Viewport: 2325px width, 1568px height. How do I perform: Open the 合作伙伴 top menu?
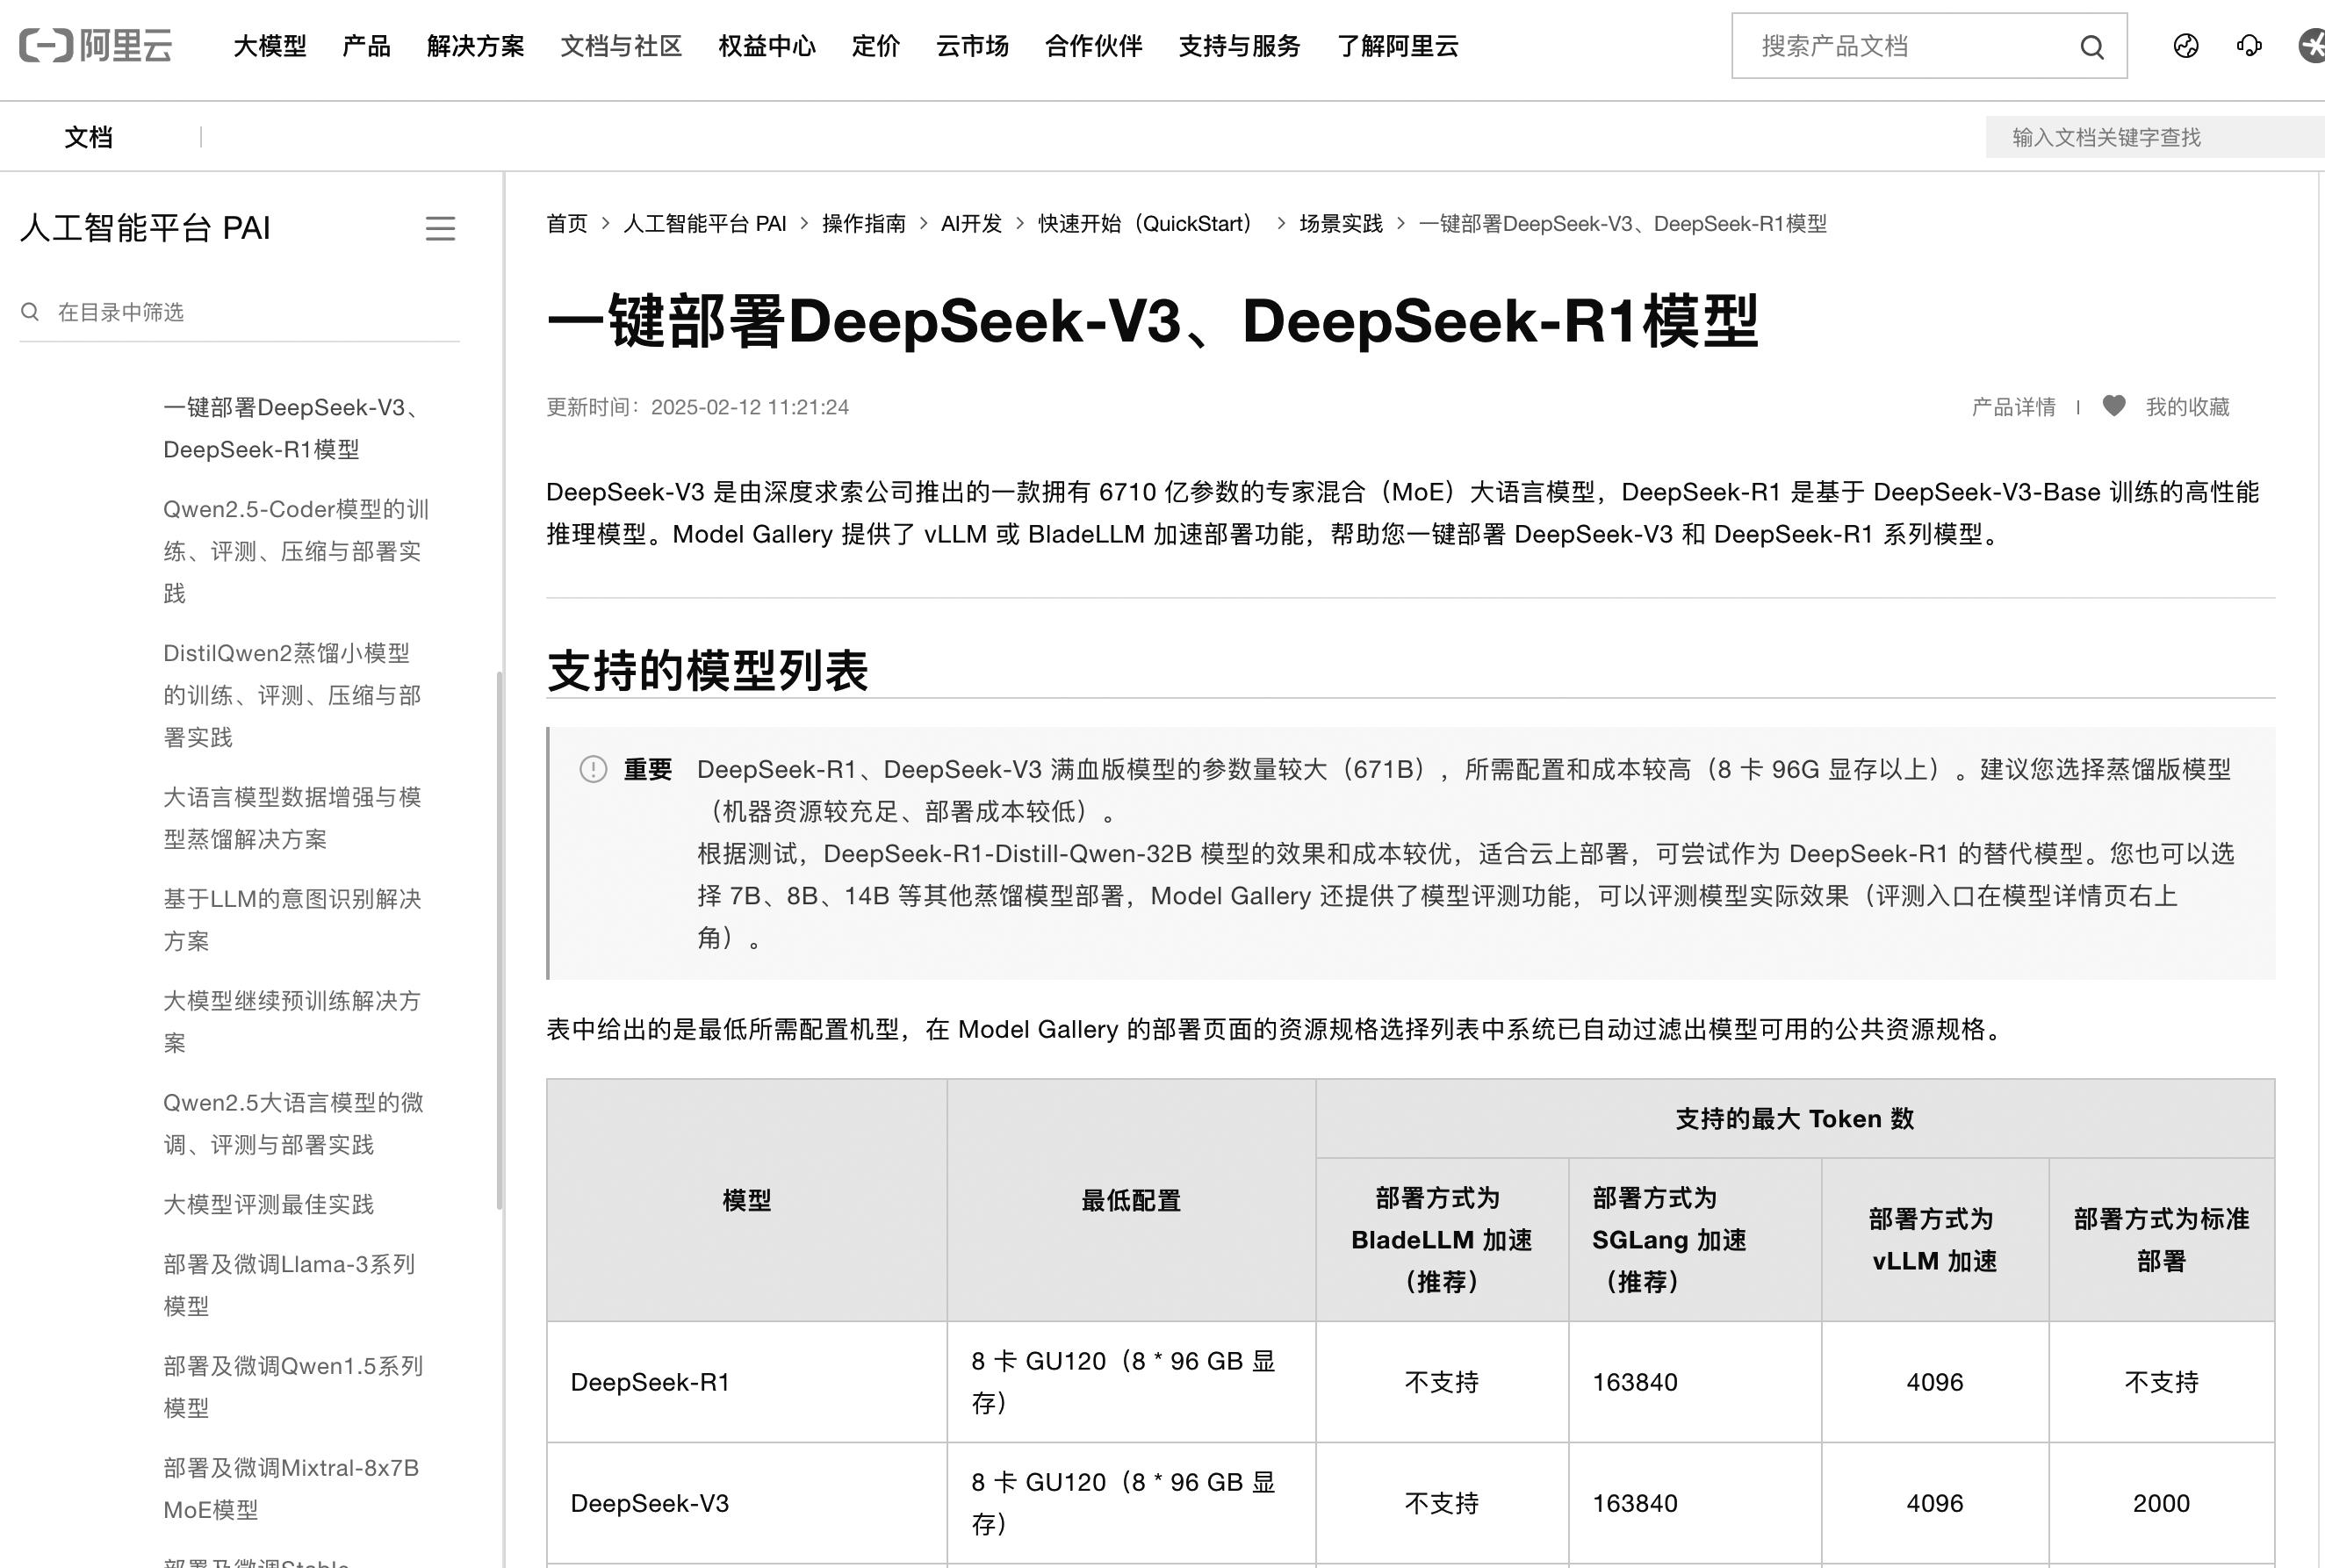[x=1093, y=46]
